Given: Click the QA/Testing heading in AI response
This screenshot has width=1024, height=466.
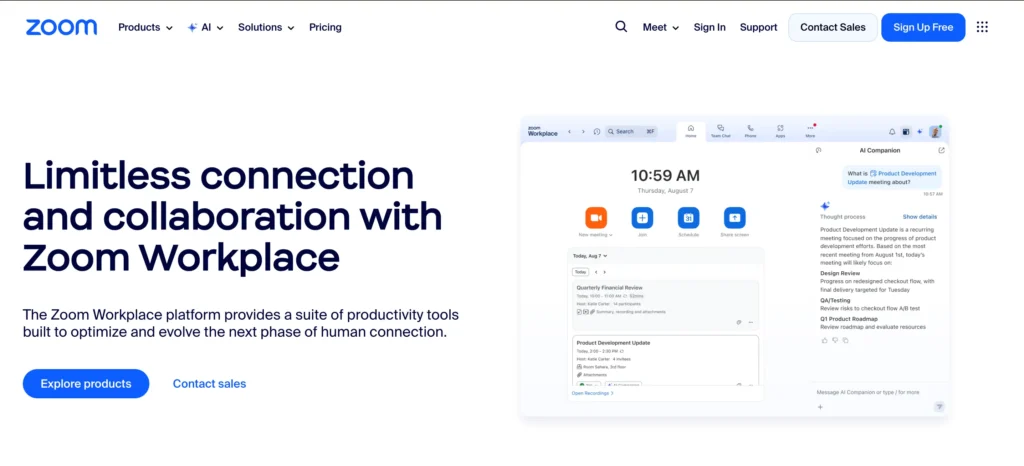Looking at the screenshot, I should pyautogui.click(x=835, y=300).
